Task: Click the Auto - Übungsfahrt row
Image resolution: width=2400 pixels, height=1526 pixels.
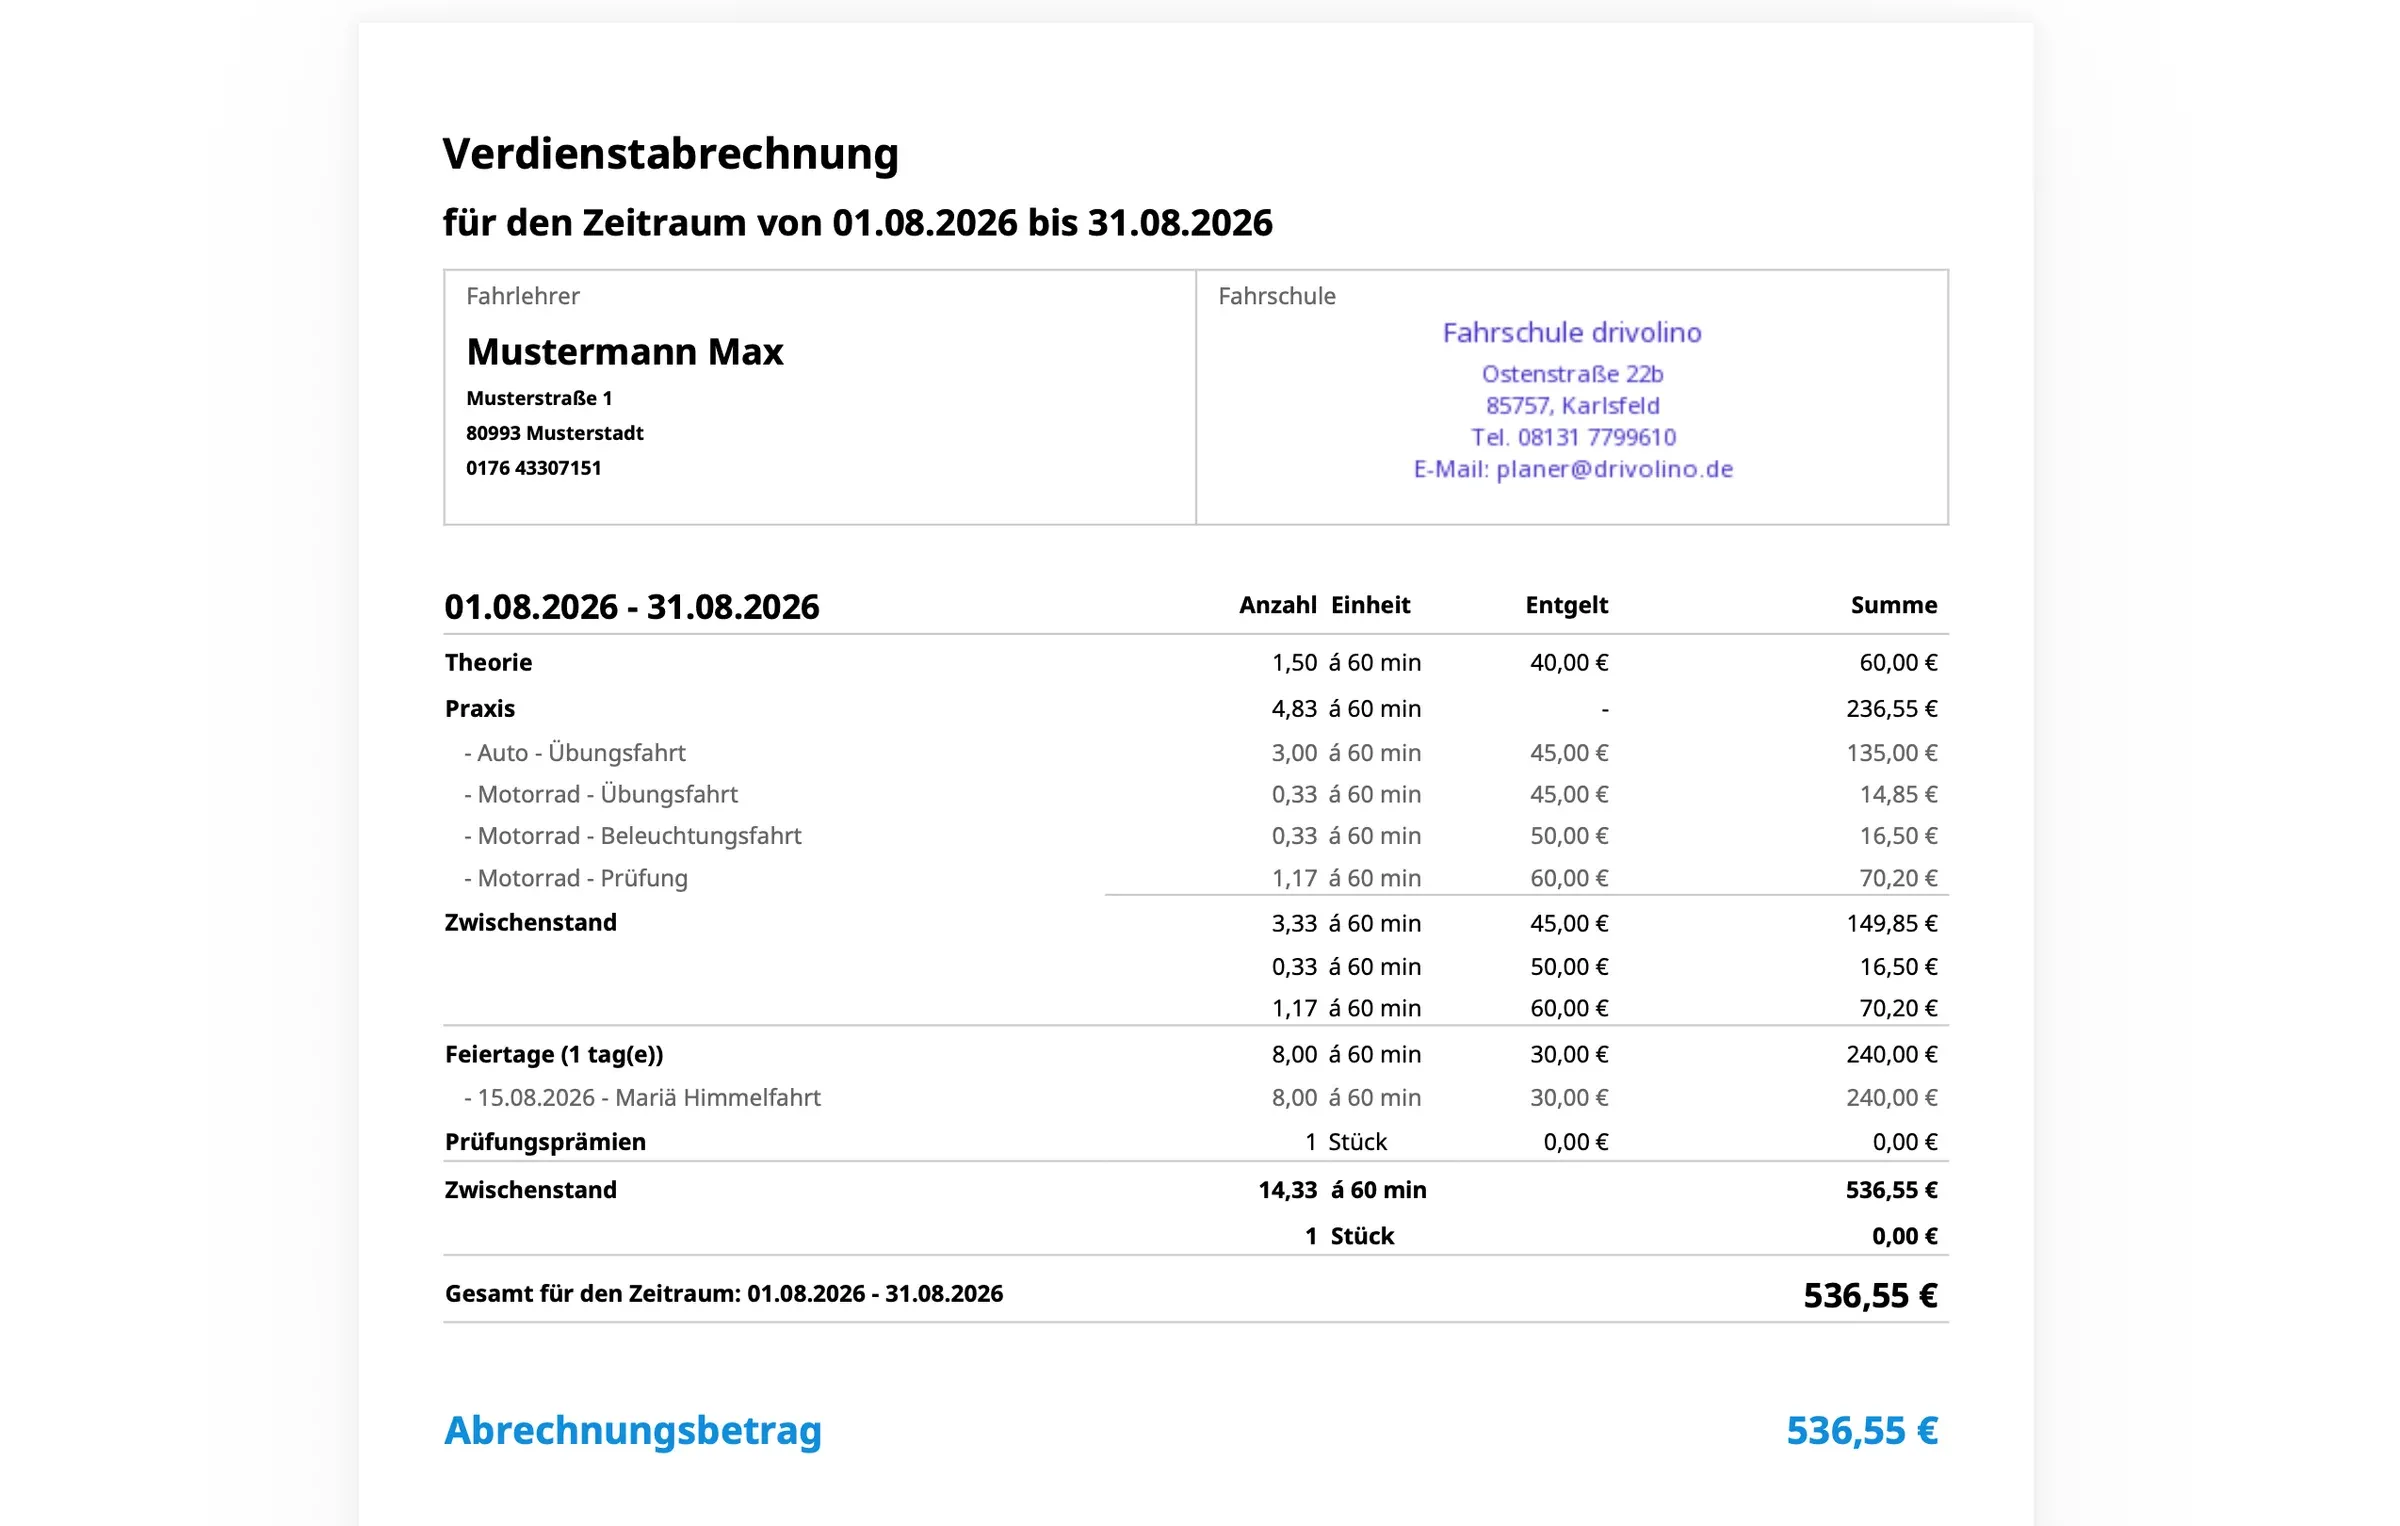Action: (1196, 753)
